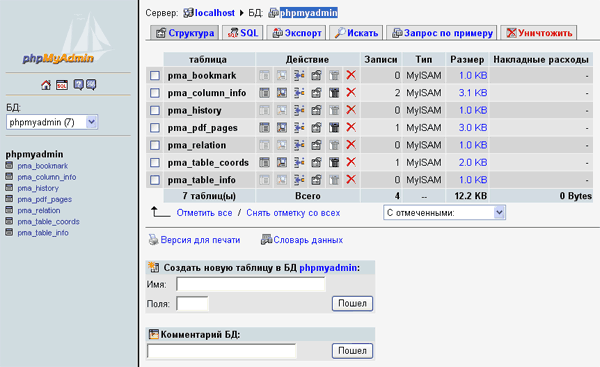This screenshot has height=367, width=600.
Task: Drop pma_column_info with its red X icon
Action: (351, 92)
